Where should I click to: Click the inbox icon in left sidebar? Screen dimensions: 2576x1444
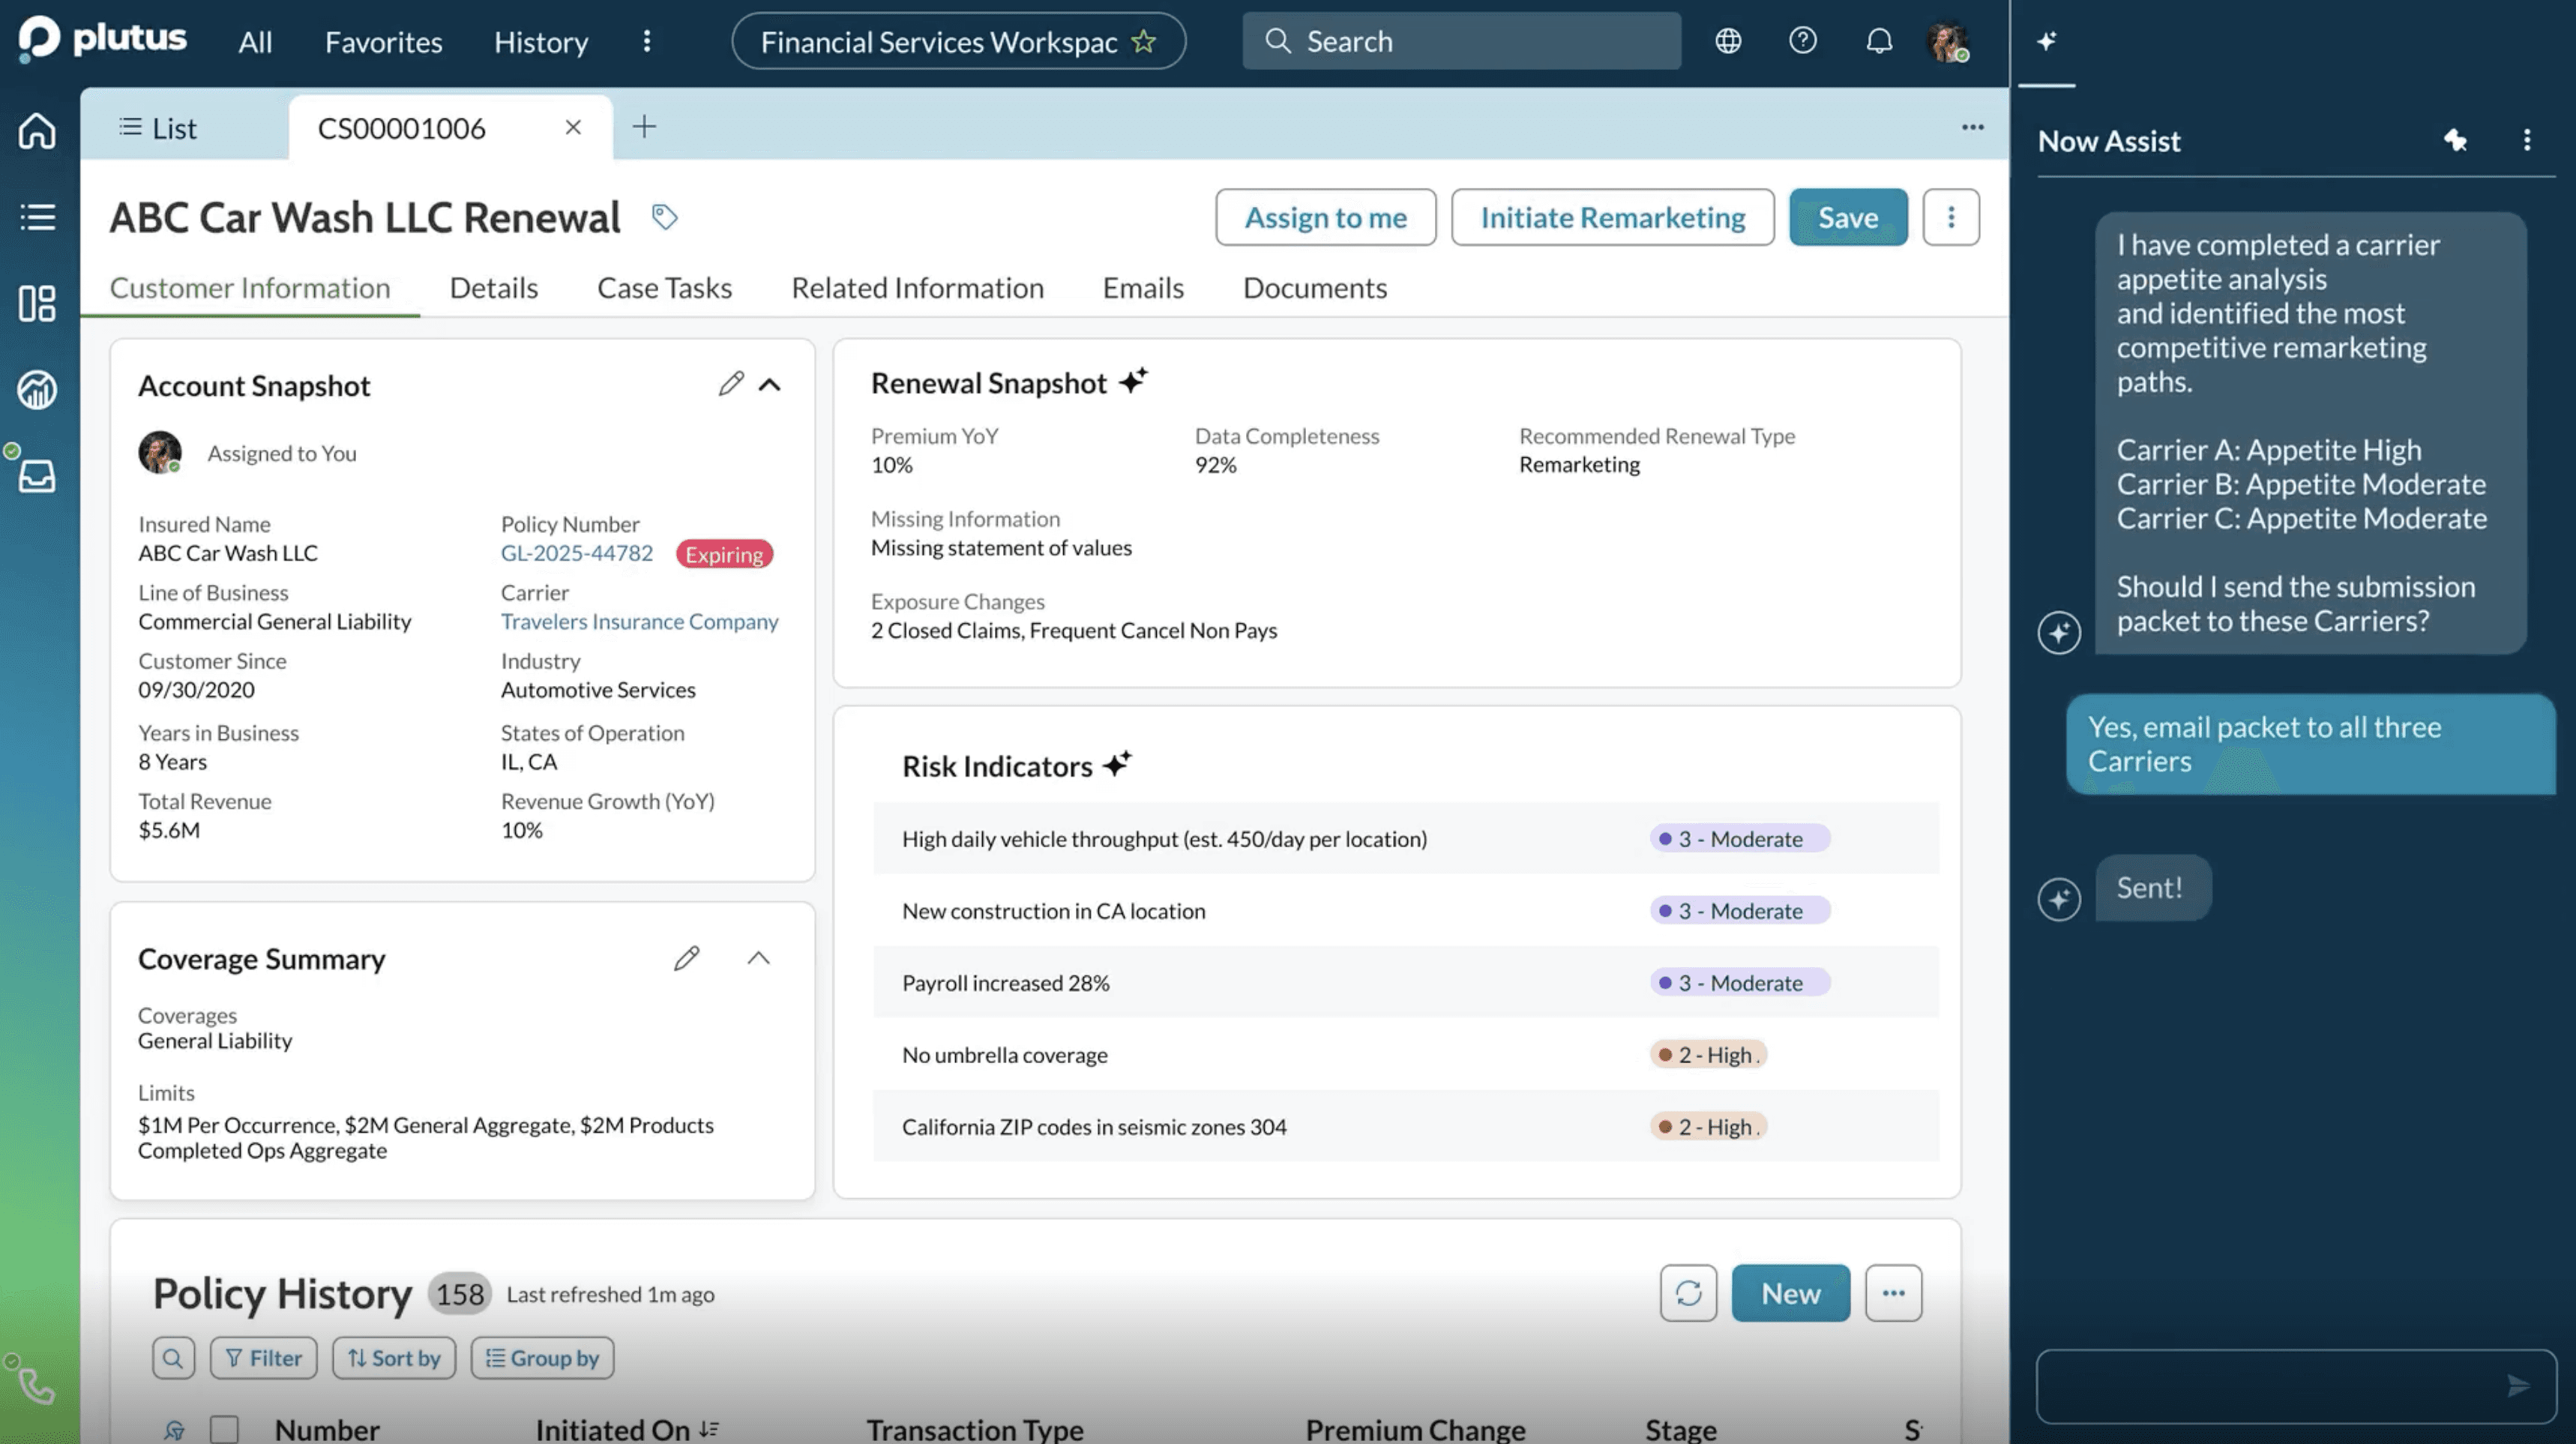37,476
